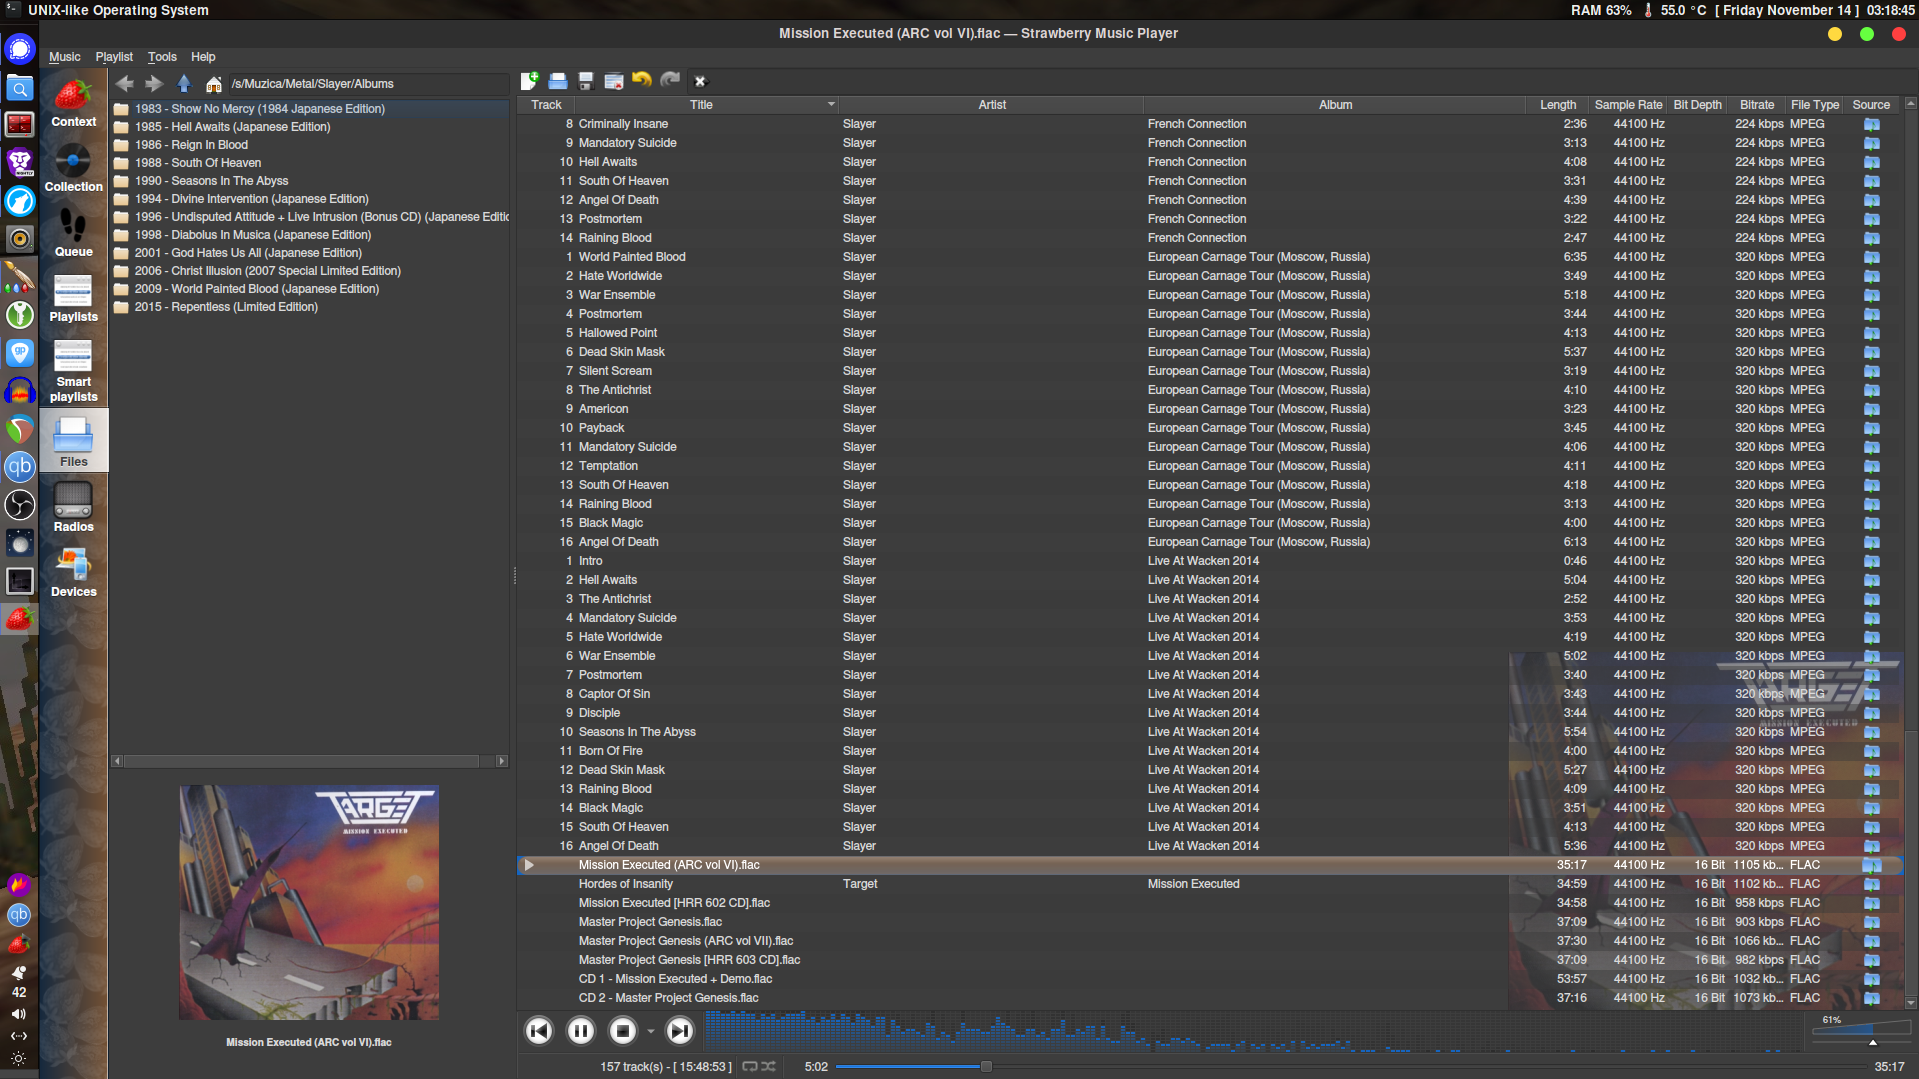Open the Smart playlists sidebar tab
Image resolution: width=1919 pixels, height=1079 pixels.
(x=74, y=371)
